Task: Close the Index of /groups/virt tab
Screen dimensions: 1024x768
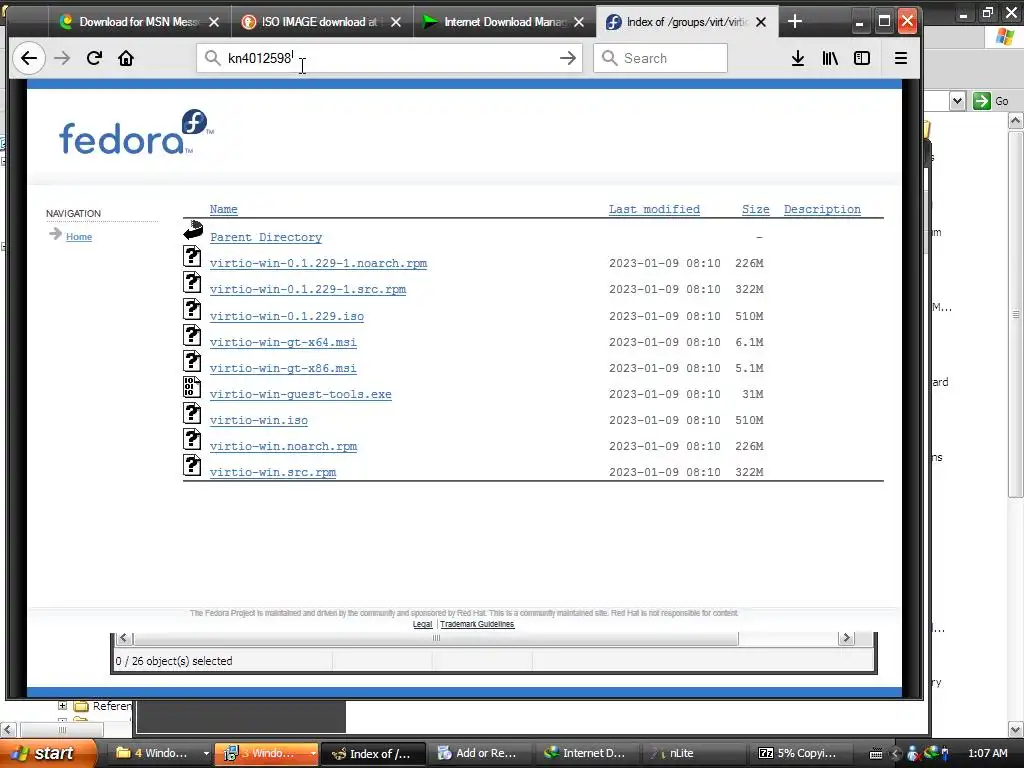Action: point(761,22)
